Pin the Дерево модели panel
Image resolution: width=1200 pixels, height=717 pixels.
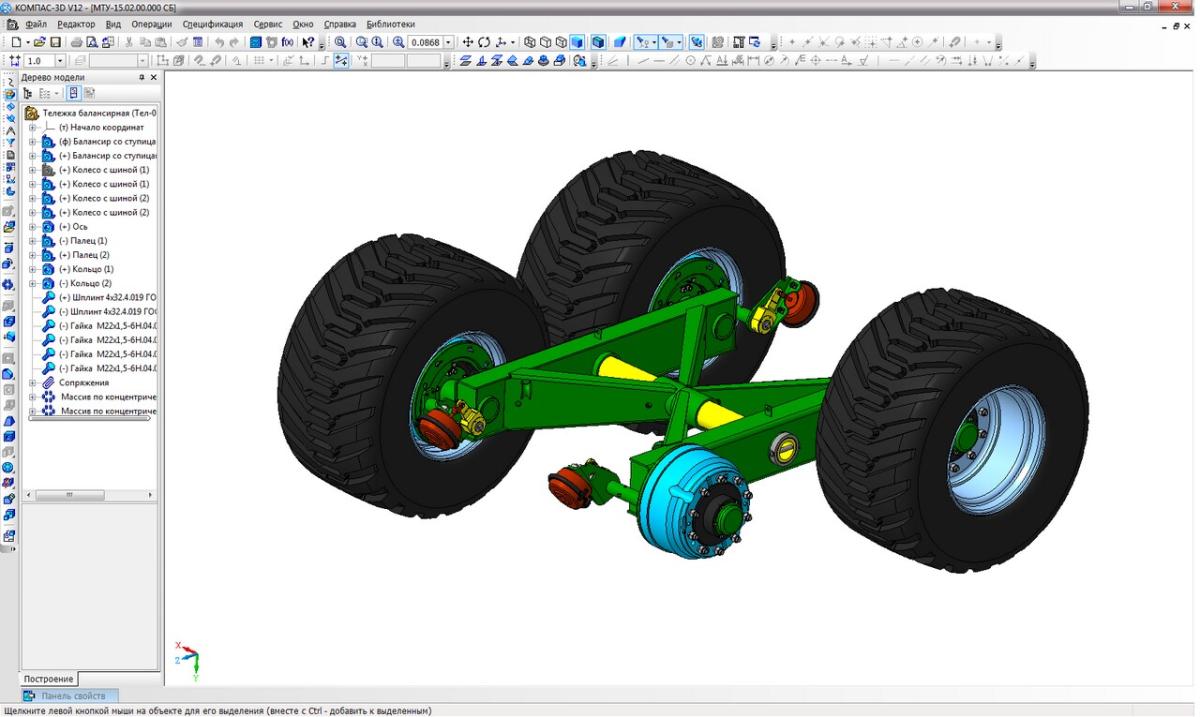(x=141, y=77)
